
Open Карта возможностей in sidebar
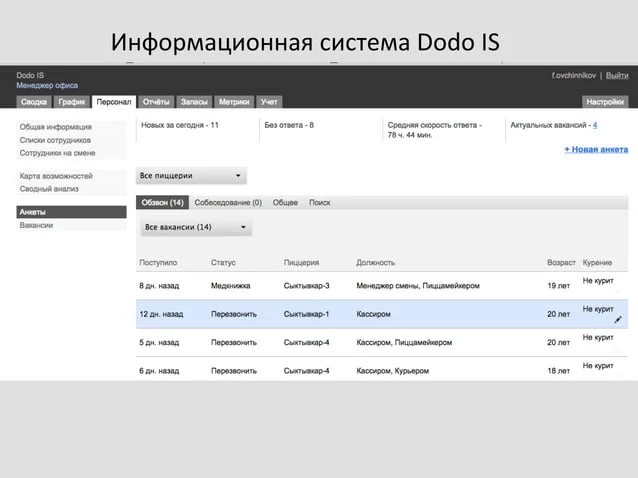point(56,176)
